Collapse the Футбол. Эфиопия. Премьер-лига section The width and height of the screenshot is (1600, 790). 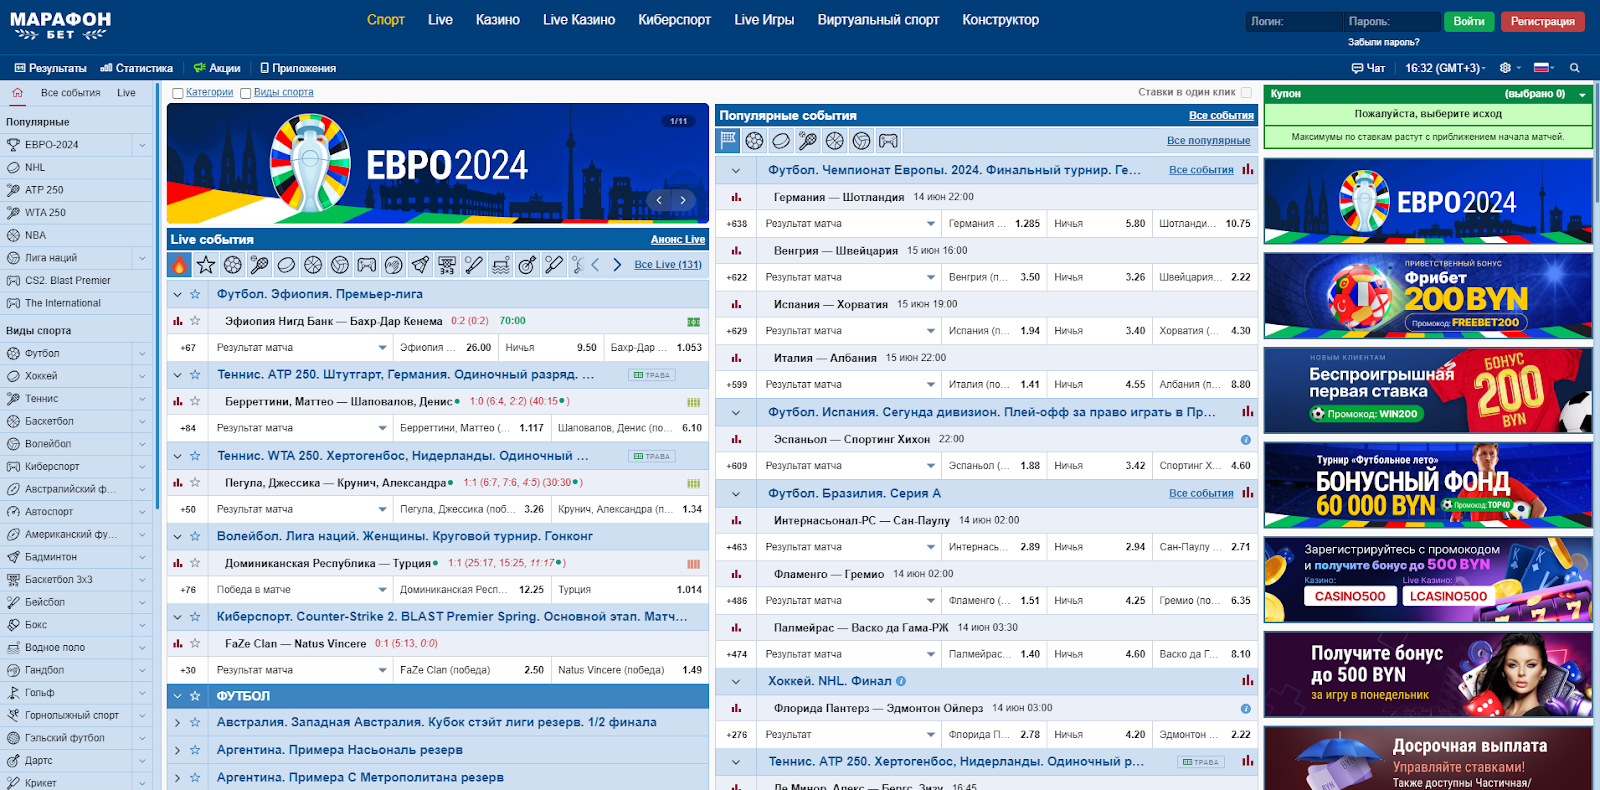click(x=178, y=294)
